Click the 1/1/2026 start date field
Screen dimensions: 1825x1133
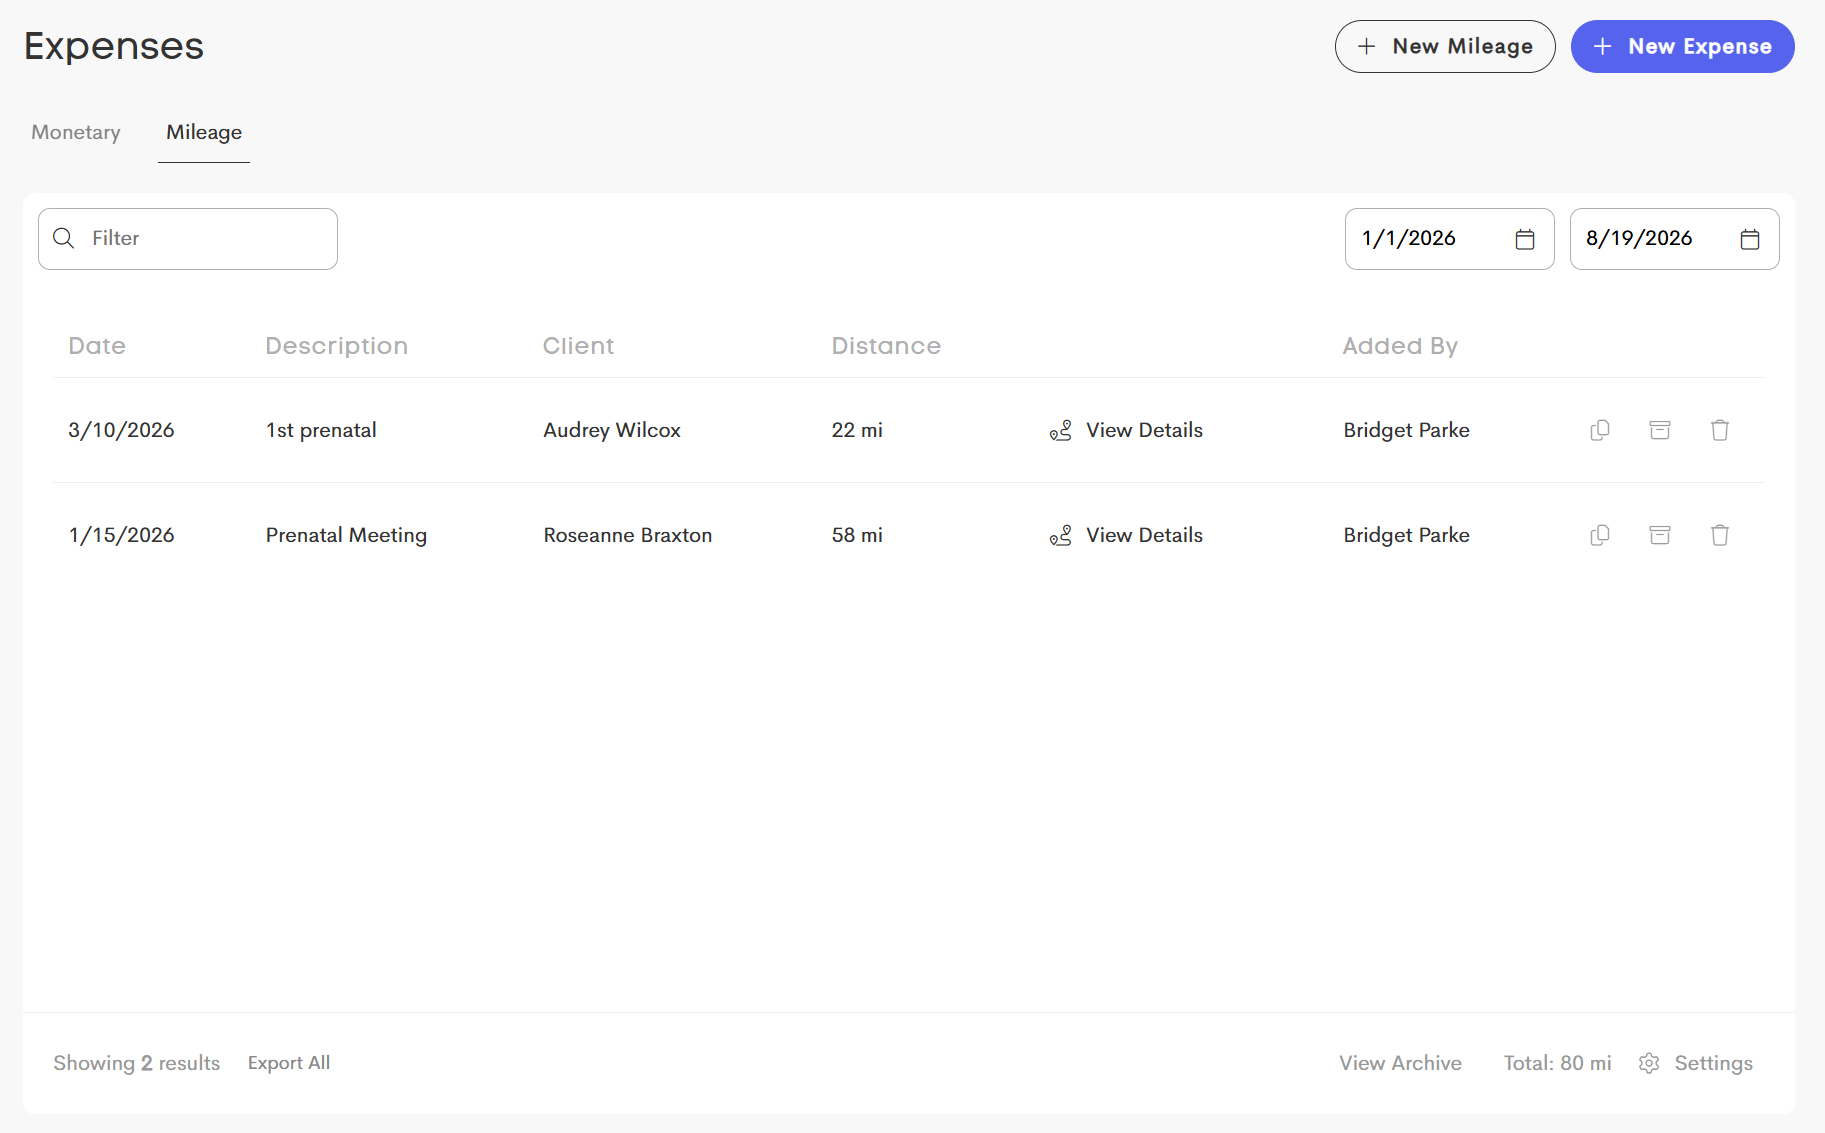point(1450,239)
